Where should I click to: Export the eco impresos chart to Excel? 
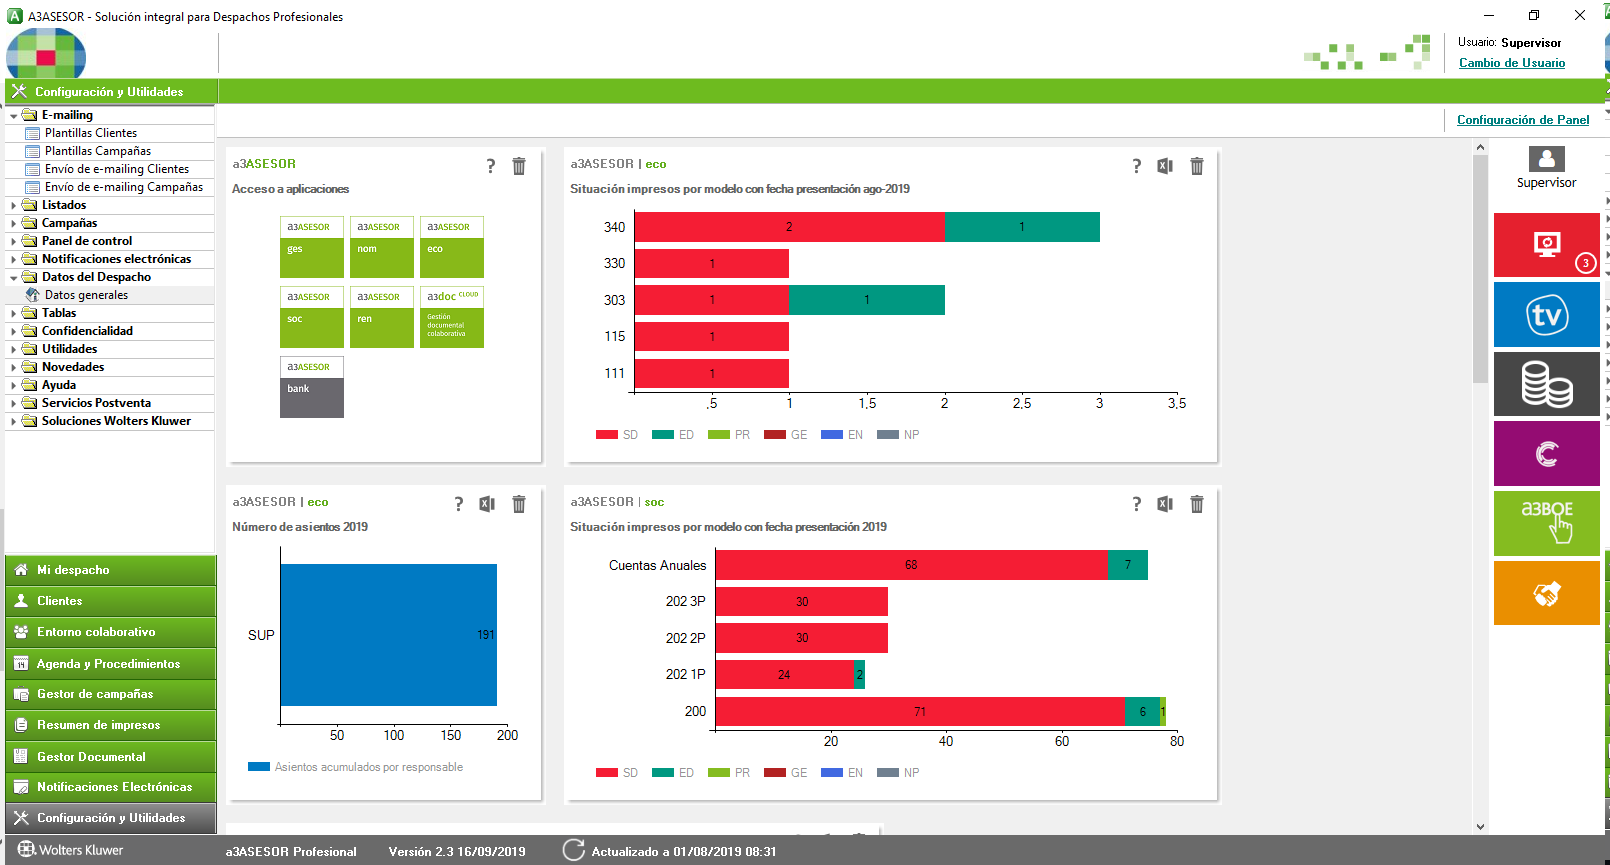pyautogui.click(x=1165, y=166)
